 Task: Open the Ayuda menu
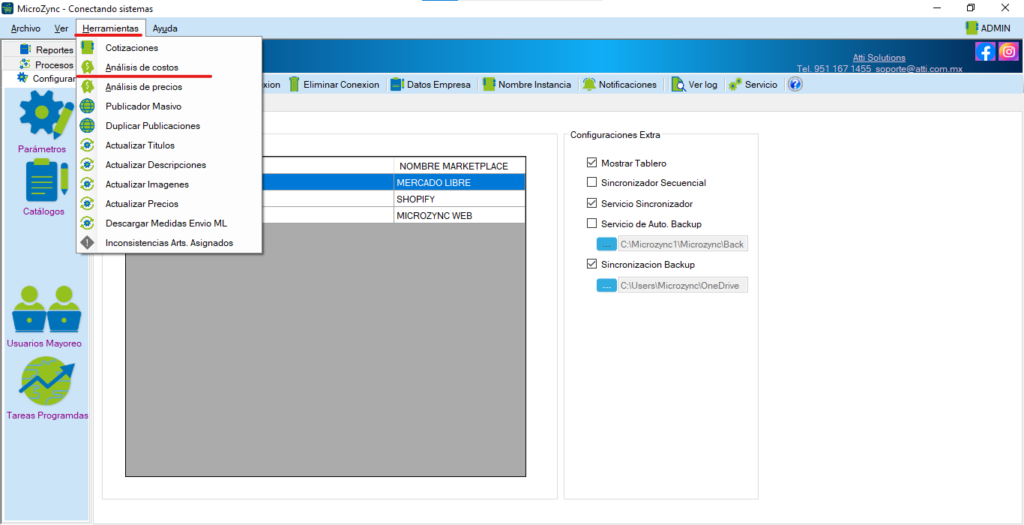[165, 28]
